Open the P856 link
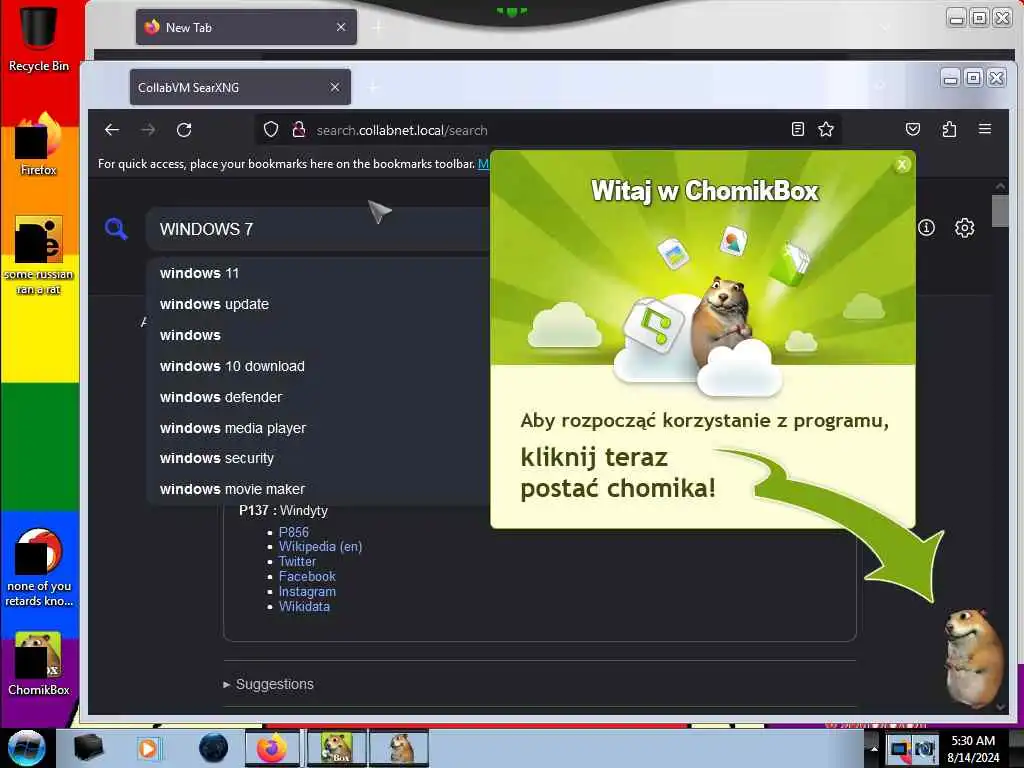Image resolution: width=1024 pixels, height=768 pixels. click(294, 532)
